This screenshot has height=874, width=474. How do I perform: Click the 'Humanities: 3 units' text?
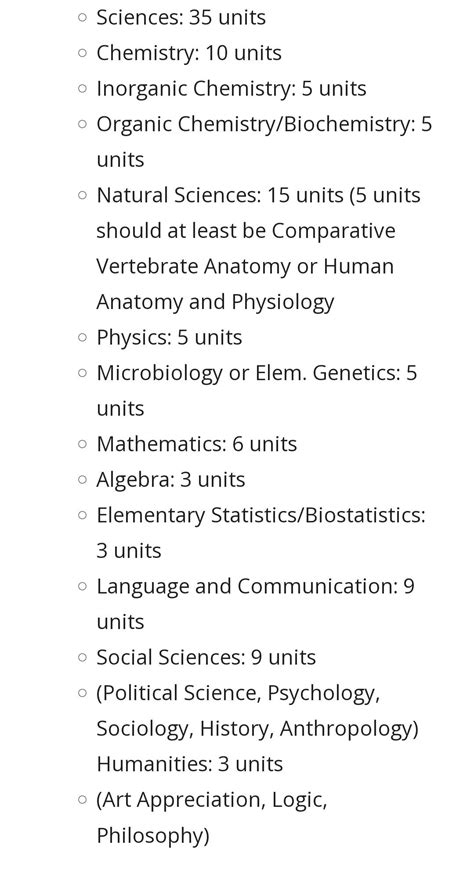(x=190, y=764)
